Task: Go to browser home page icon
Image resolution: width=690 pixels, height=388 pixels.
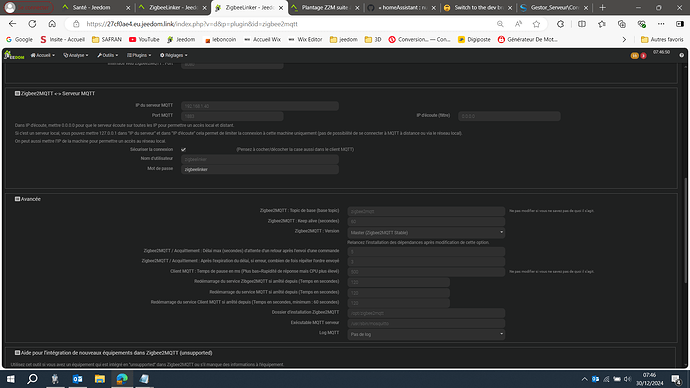Action: [x=52, y=24]
